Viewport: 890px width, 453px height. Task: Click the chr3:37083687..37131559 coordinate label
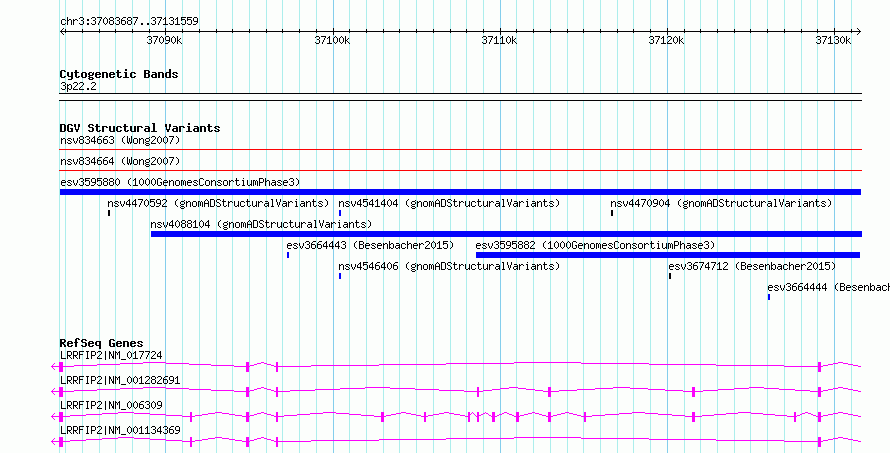(129, 22)
